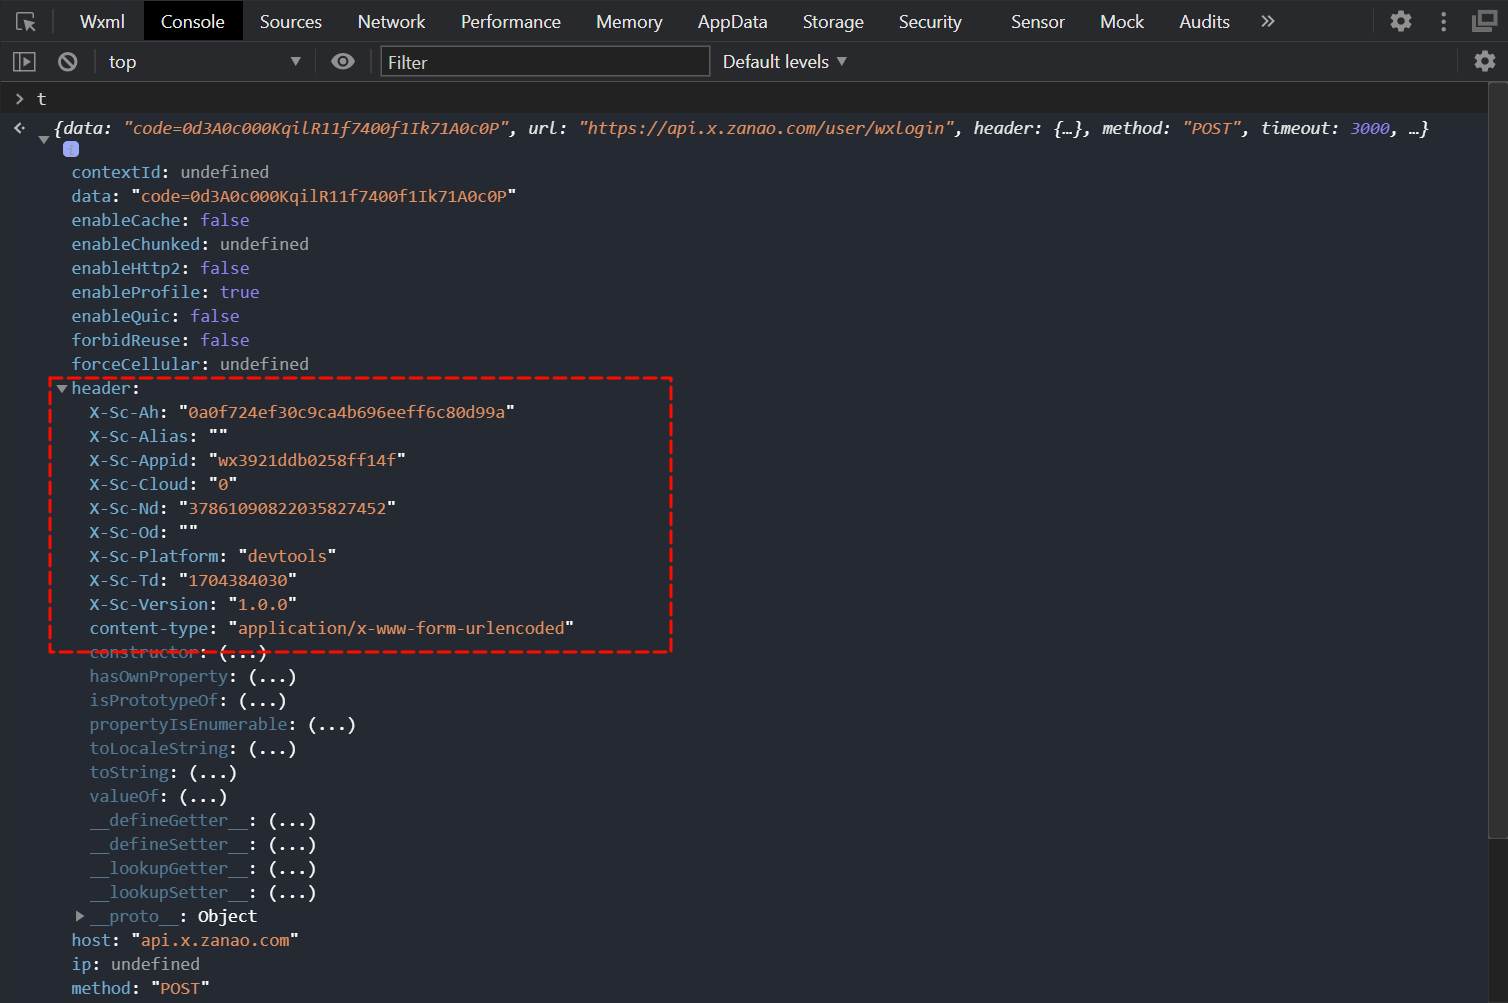Image resolution: width=1508 pixels, height=1003 pixels.
Task: Click the enableCache: false row
Action: [x=160, y=220]
